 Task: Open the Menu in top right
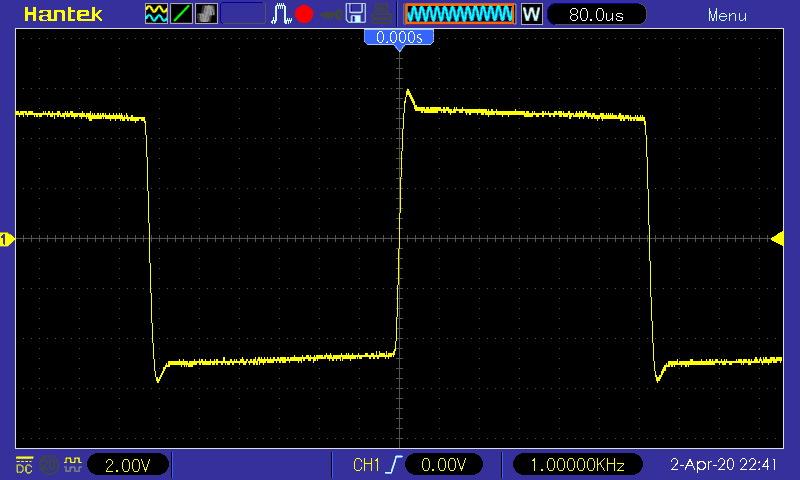[727, 15]
